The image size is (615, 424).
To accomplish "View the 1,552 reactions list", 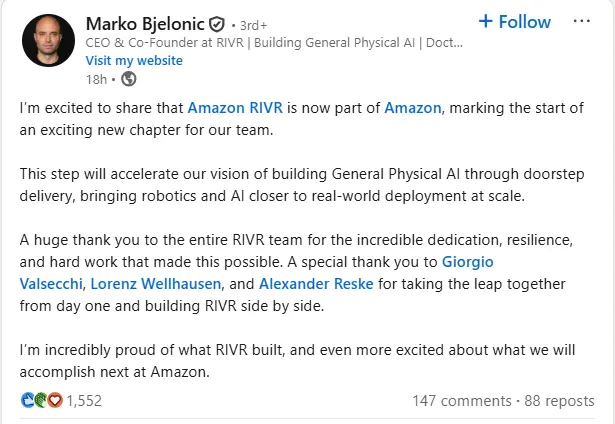I will [85, 400].
